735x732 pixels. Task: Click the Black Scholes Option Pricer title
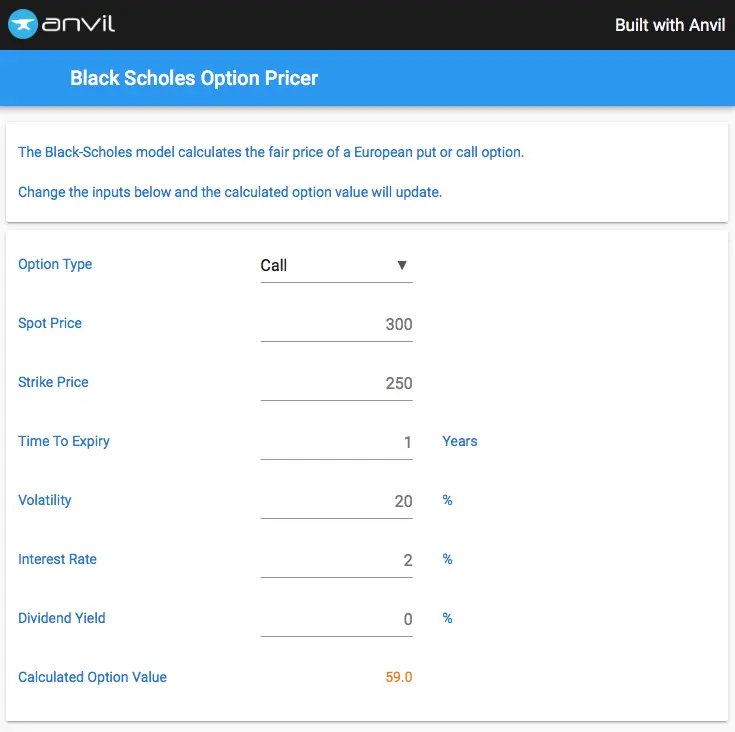pos(194,78)
